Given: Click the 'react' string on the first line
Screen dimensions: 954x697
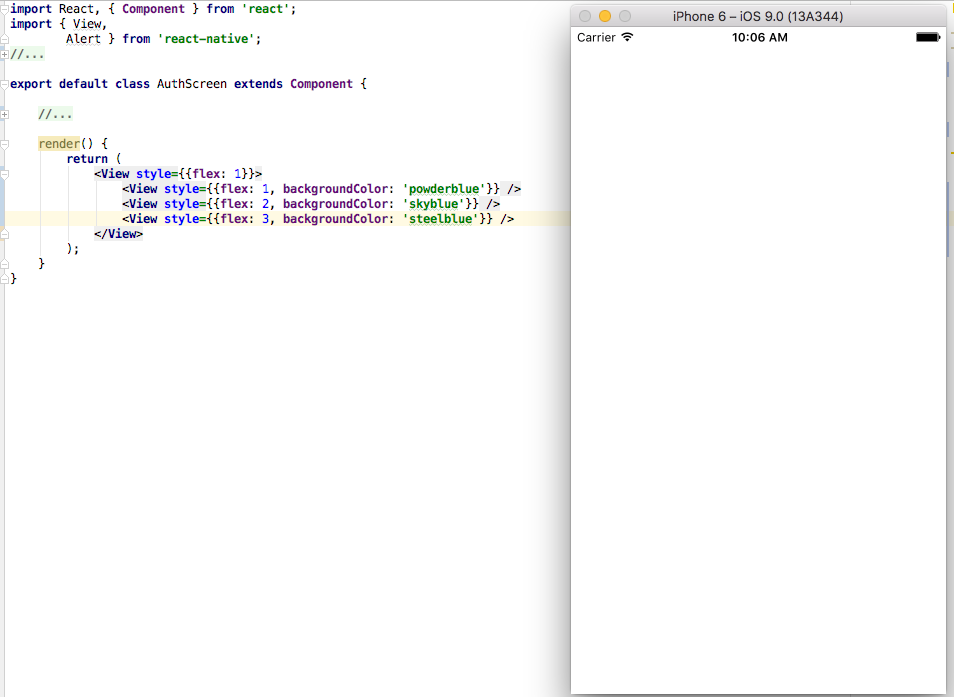Looking at the screenshot, I should coord(265,9).
